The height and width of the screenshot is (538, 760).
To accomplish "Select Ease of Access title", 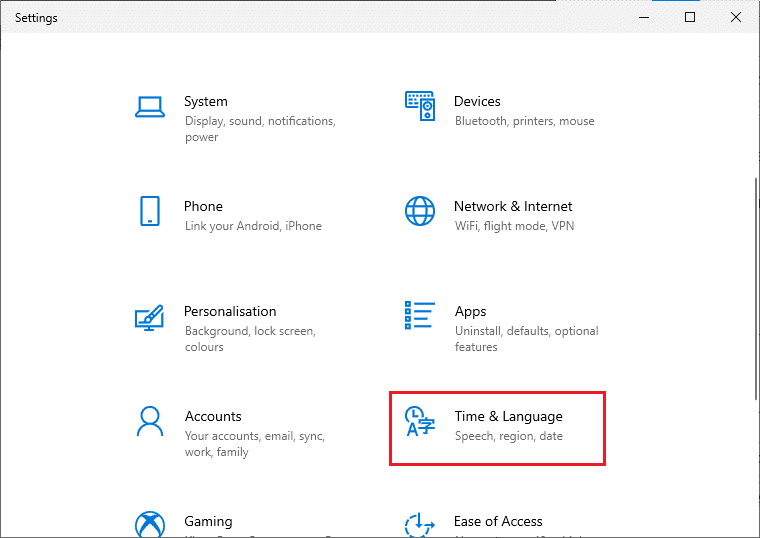I will (498, 522).
